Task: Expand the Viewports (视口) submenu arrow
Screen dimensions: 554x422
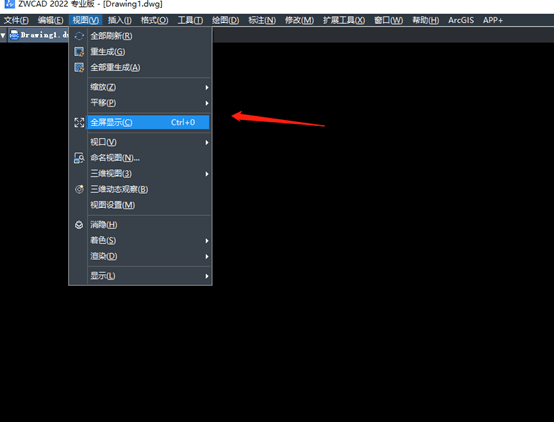Action: coord(207,142)
